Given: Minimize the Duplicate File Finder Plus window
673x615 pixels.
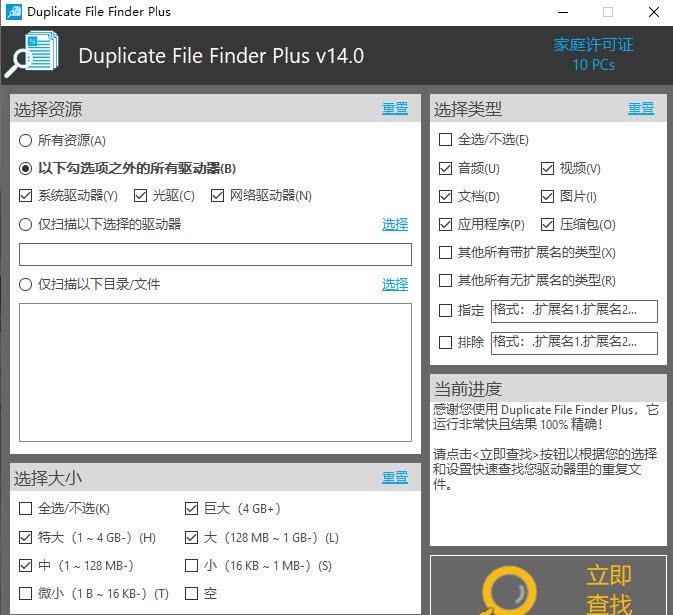Looking at the screenshot, I should [563, 12].
